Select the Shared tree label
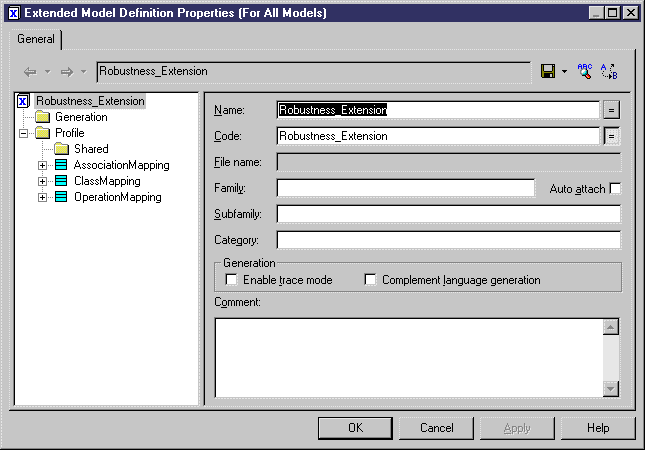The image size is (645, 450). click(91, 149)
